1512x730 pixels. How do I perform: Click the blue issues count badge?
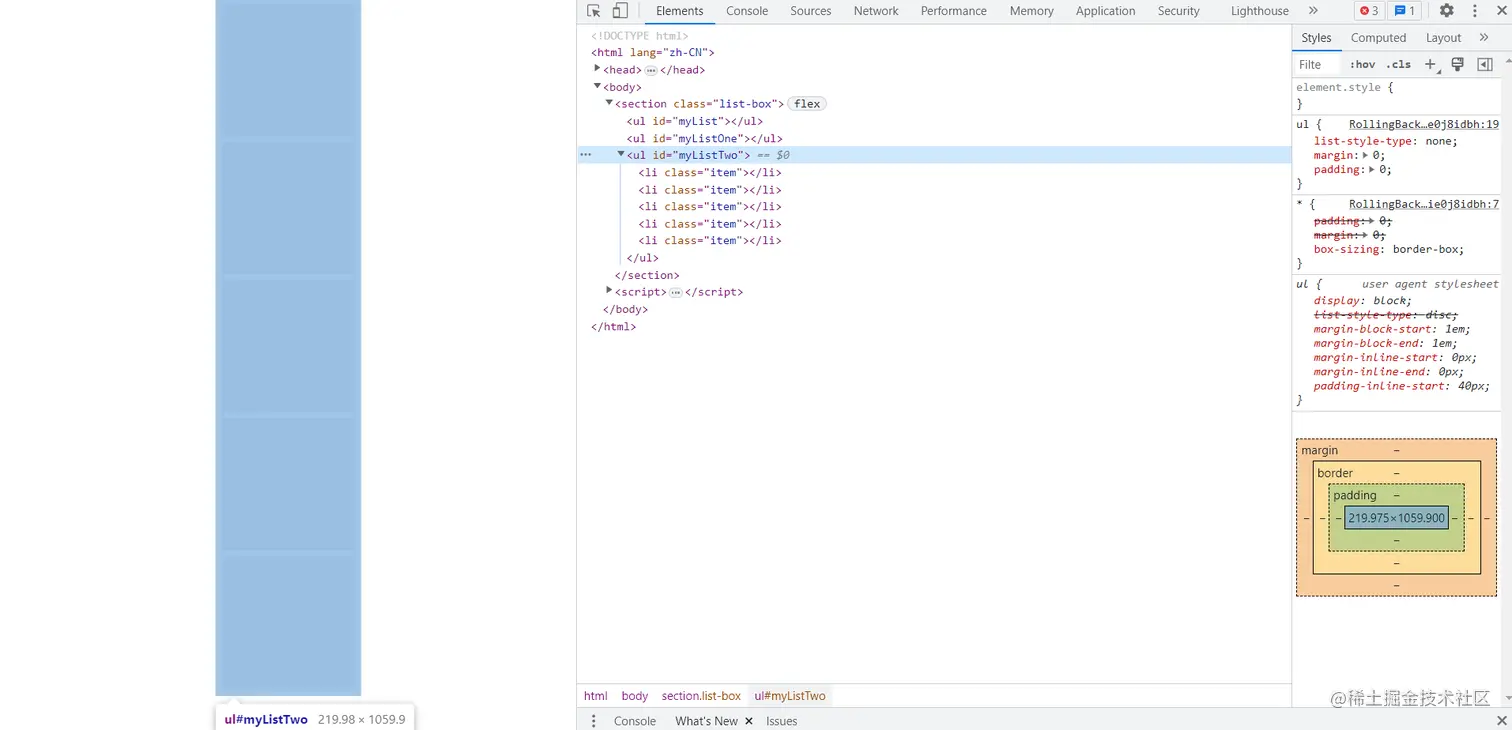tap(1405, 11)
